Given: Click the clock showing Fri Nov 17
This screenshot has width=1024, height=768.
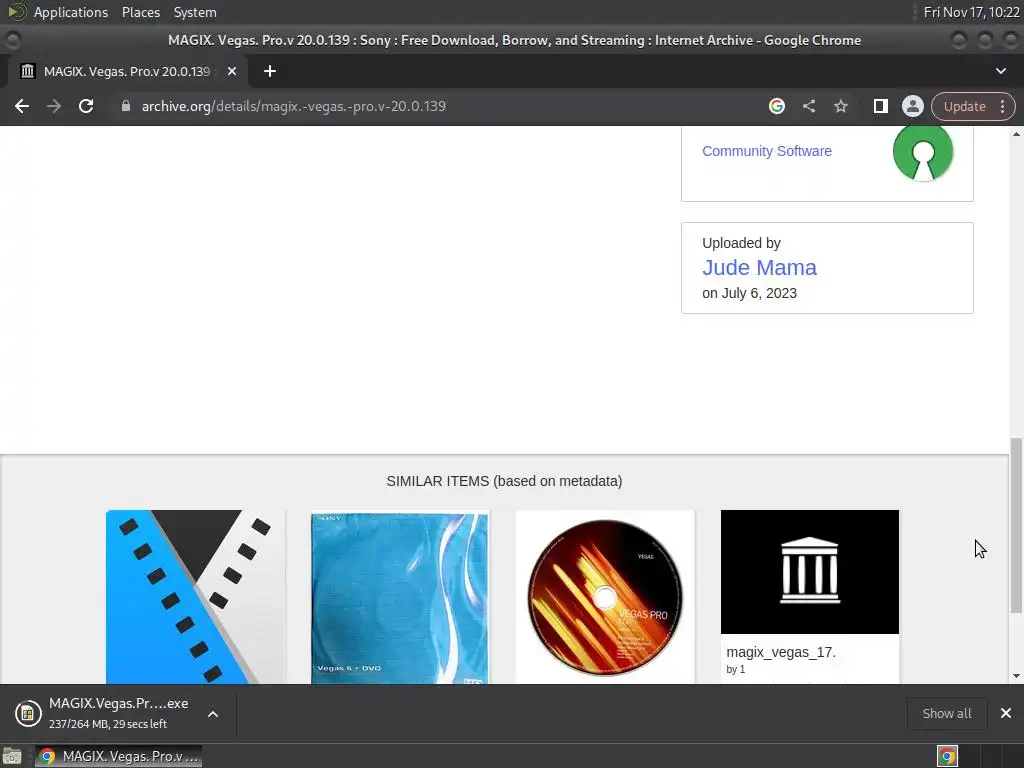Looking at the screenshot, I should pos(971,12).
